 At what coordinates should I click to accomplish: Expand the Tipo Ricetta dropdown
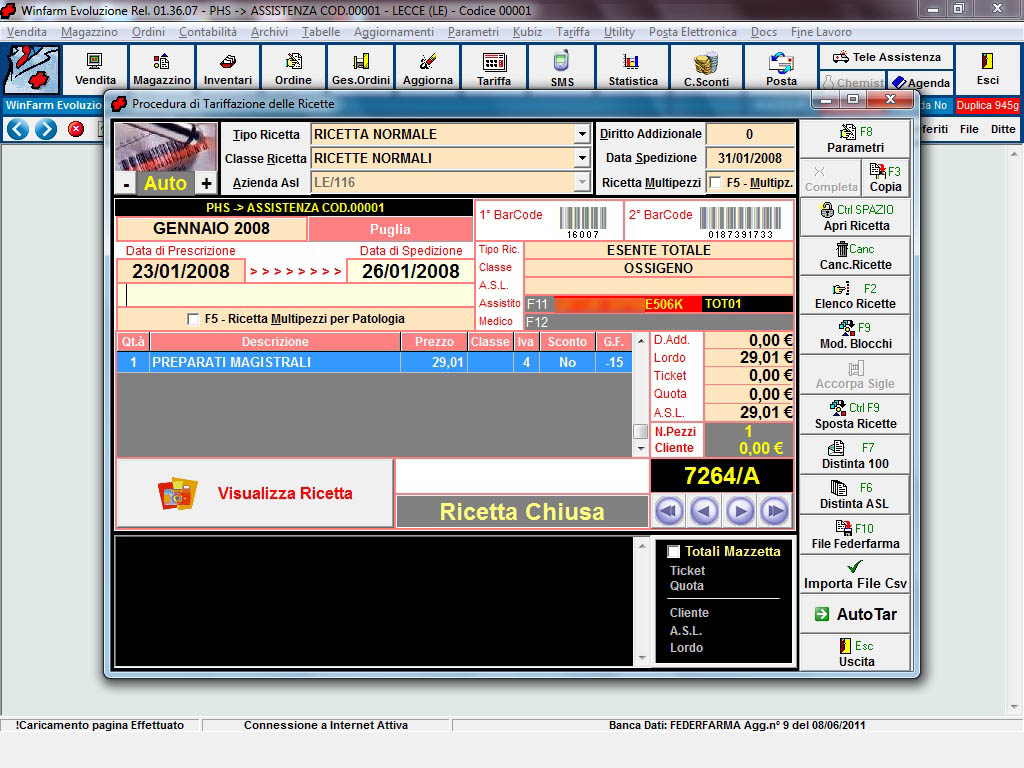(x=582, y=135)
